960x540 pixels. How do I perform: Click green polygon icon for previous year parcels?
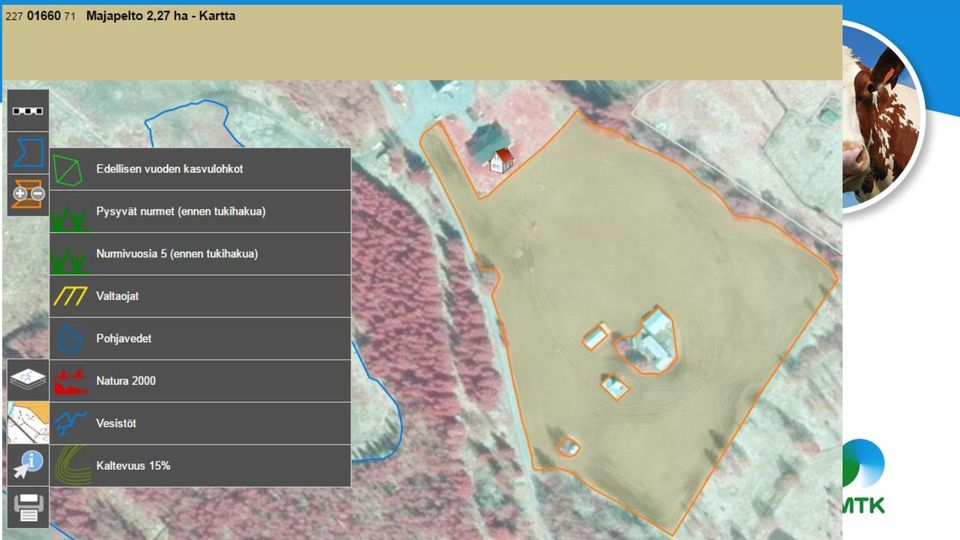pyautogui.click(x=68, y=170)
